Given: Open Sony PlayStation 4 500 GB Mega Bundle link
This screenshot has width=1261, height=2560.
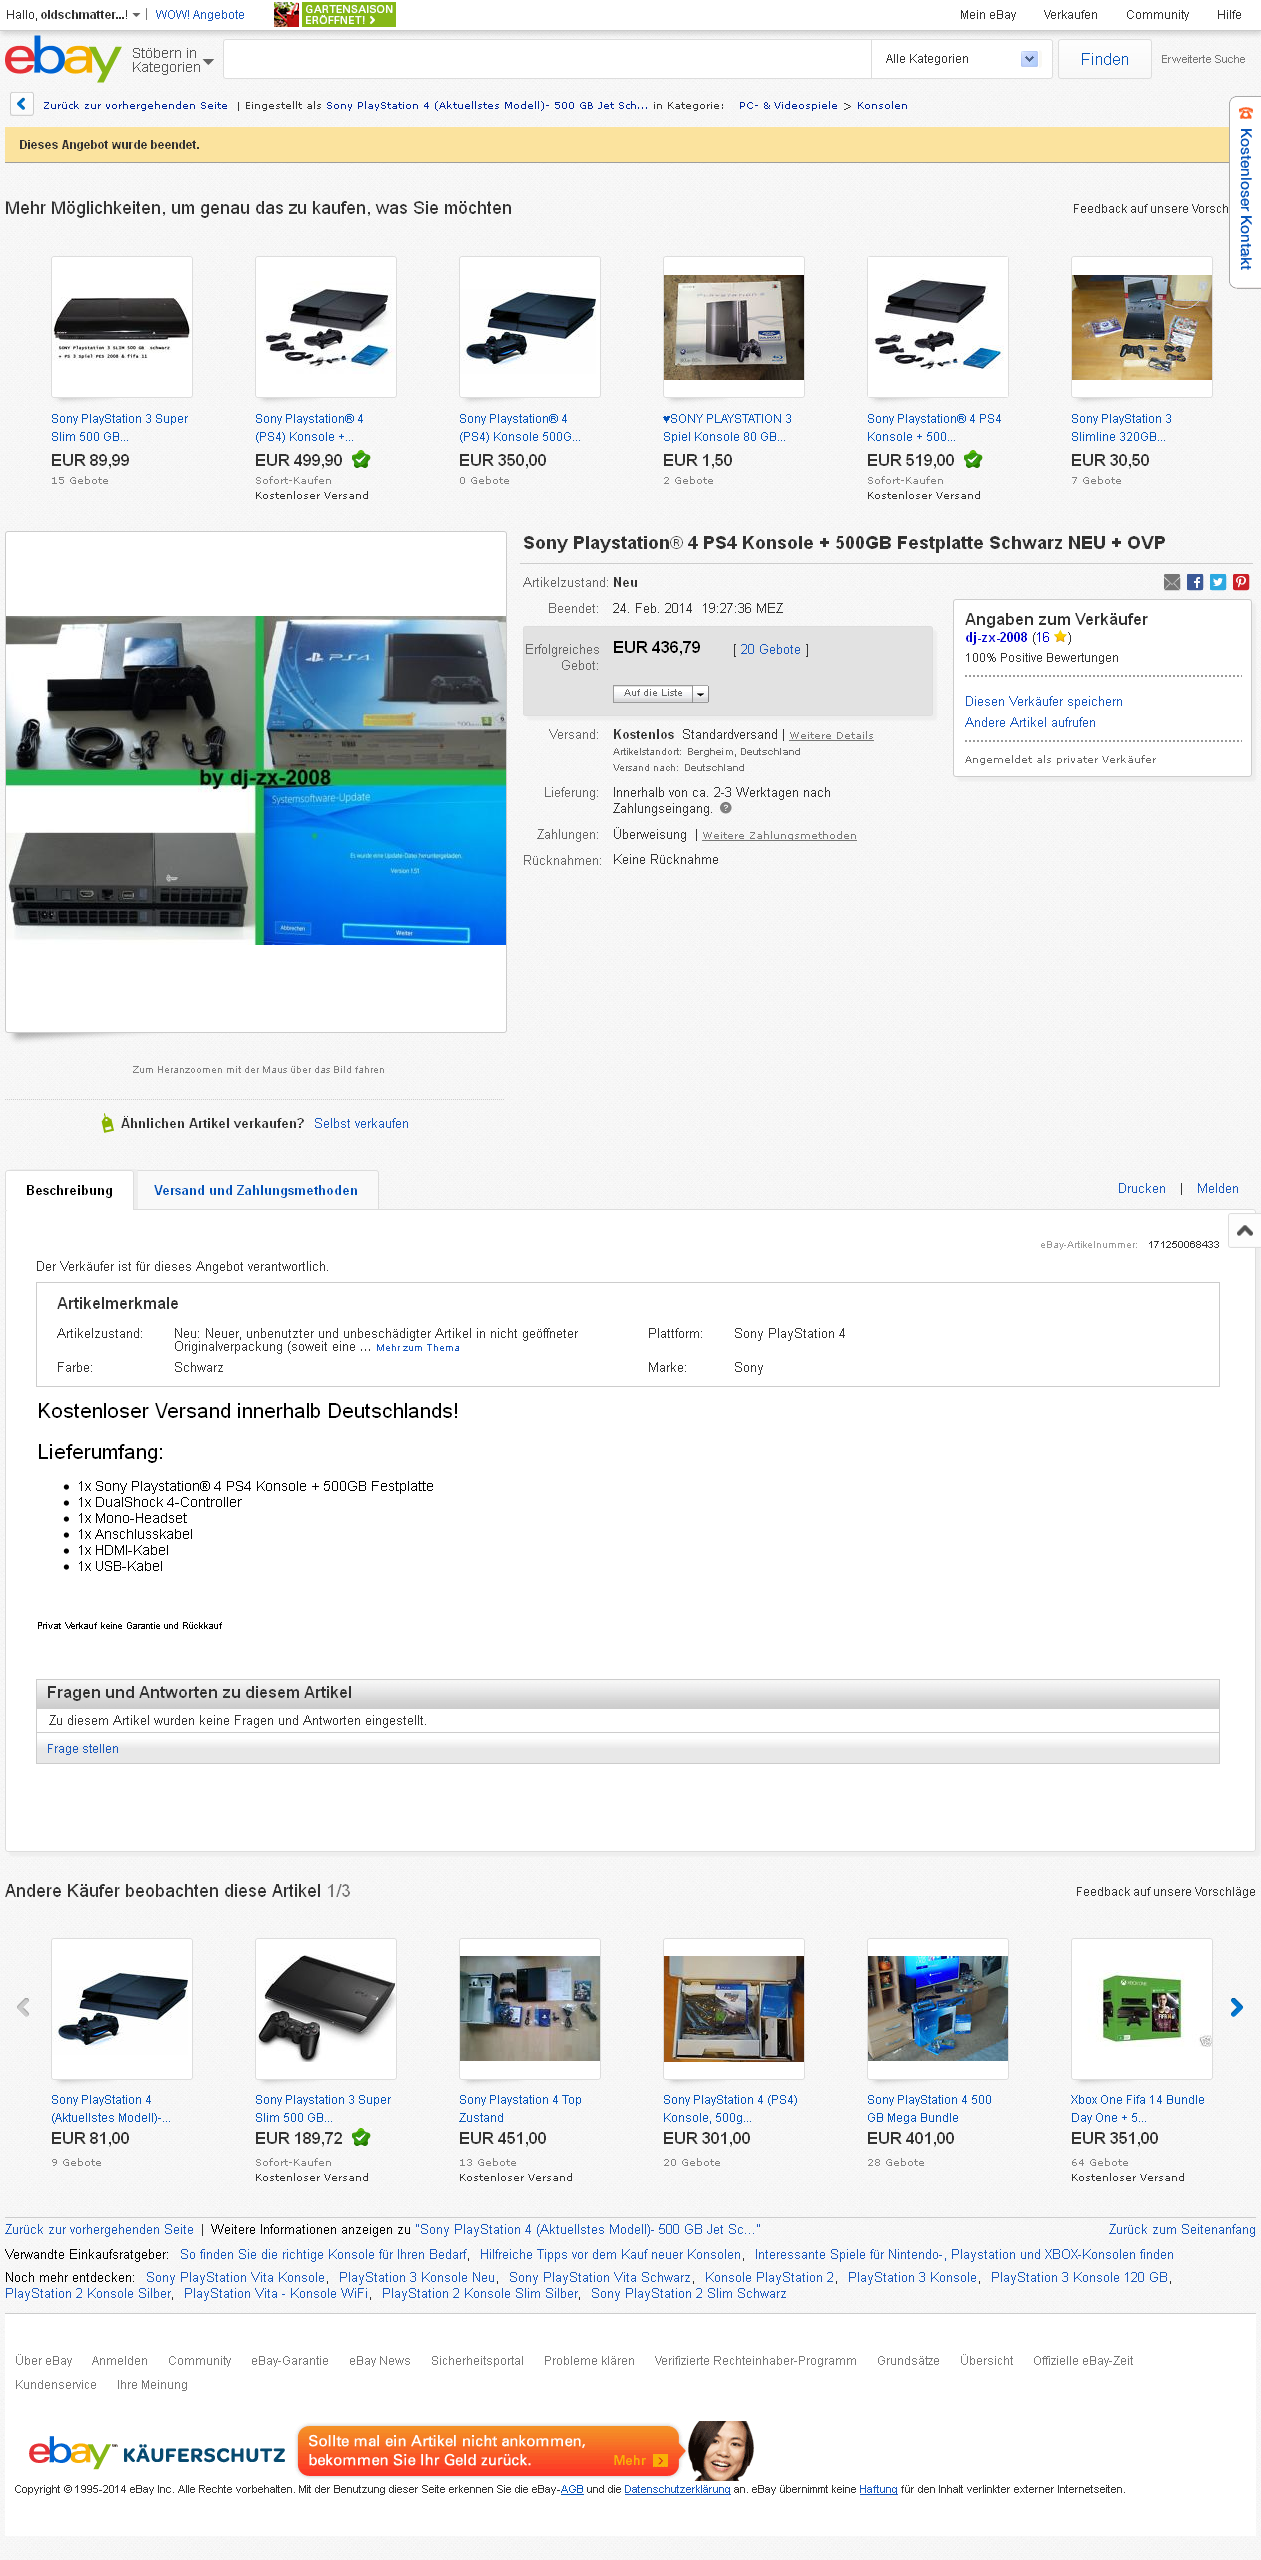Looking at the screenshot, I should 929,2108.
